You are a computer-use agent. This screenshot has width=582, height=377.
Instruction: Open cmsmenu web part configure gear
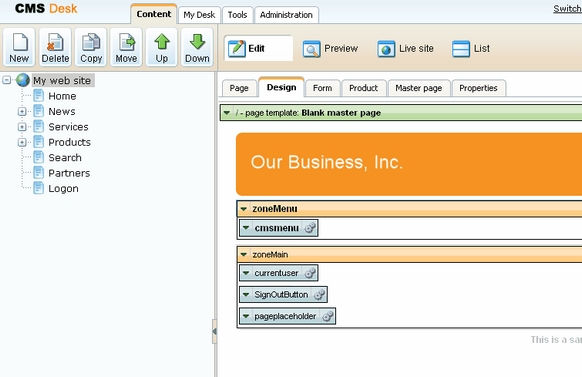(310, 228)
